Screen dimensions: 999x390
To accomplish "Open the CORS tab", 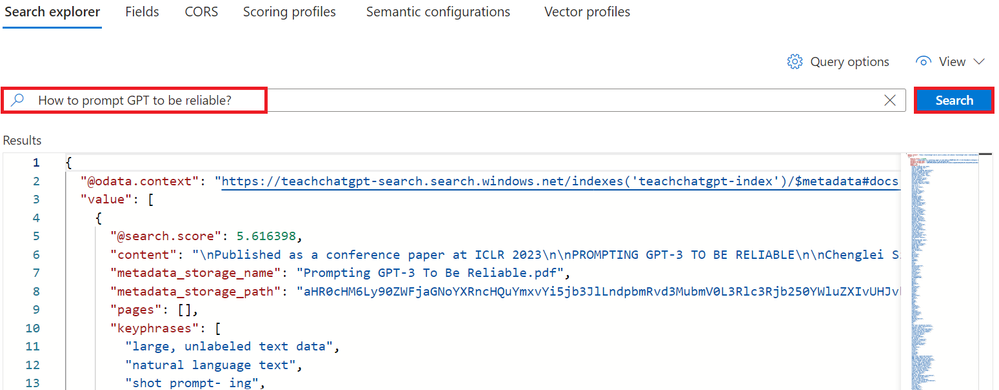I will pyautogui.click(x=201, y=12).
